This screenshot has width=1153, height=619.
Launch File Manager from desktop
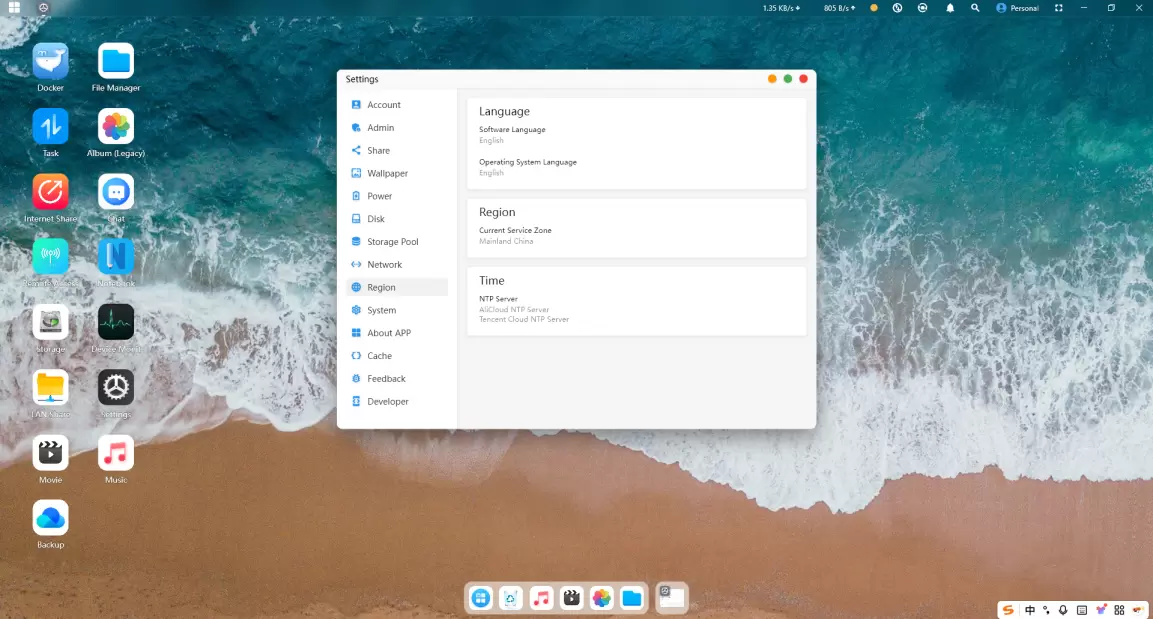(116, 62)
